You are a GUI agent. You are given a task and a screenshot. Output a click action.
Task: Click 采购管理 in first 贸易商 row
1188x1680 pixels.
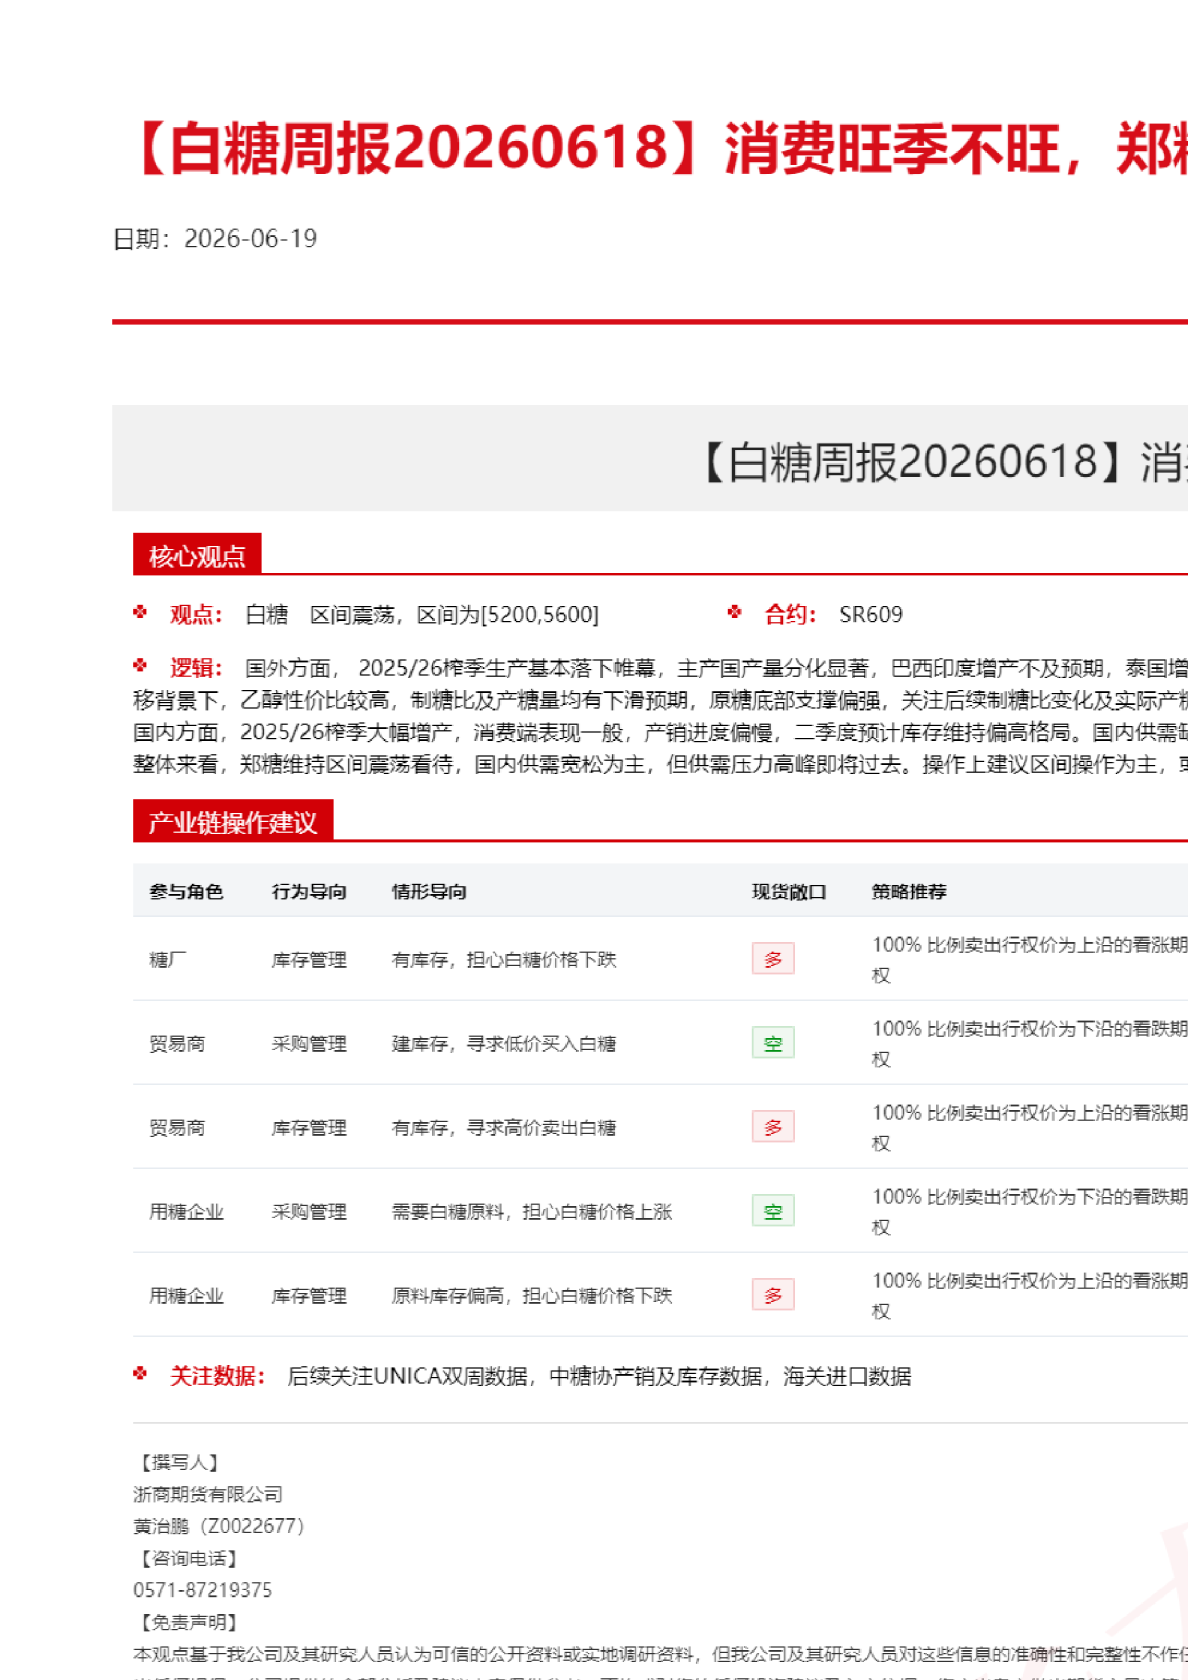click(309, 1044)
